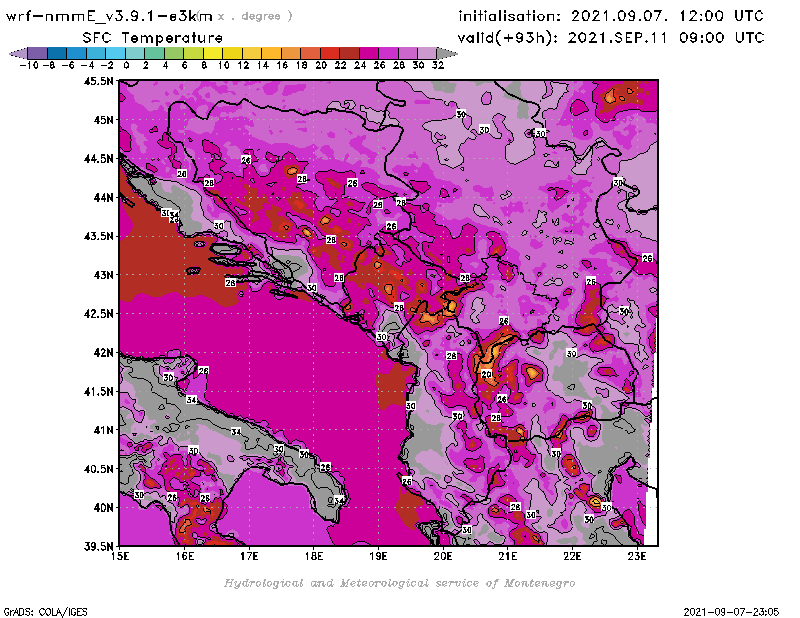Viewport: 800px width, 618px height.
Task: Click the green swatch between 4 and 6
Action: (174, 52)
